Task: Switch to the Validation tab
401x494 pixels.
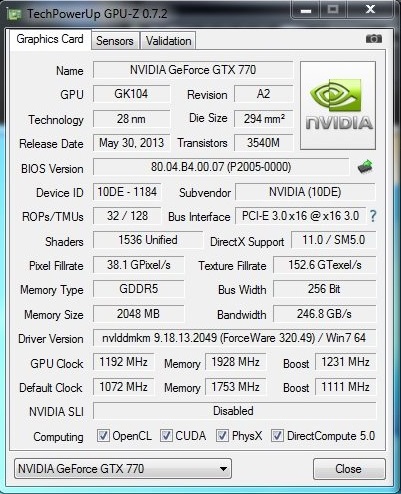Action: [168, 41]
